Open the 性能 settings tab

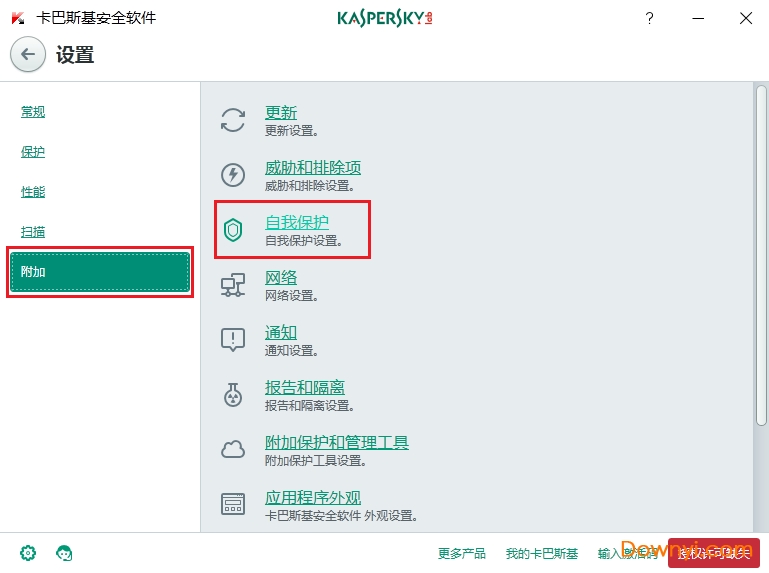point(33,192)
